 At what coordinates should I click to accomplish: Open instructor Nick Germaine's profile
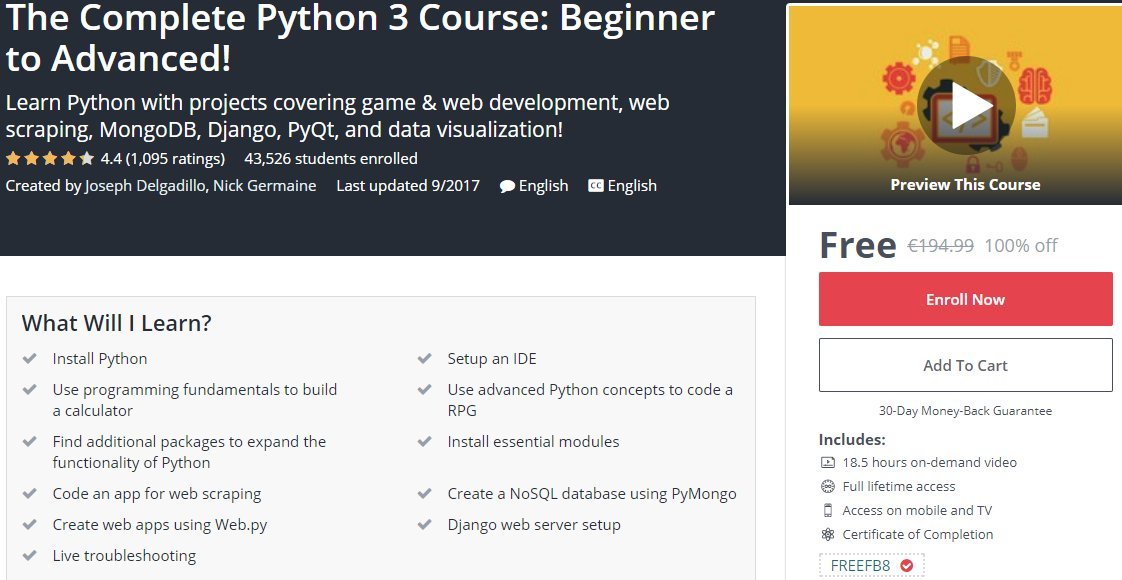point(265,186)
